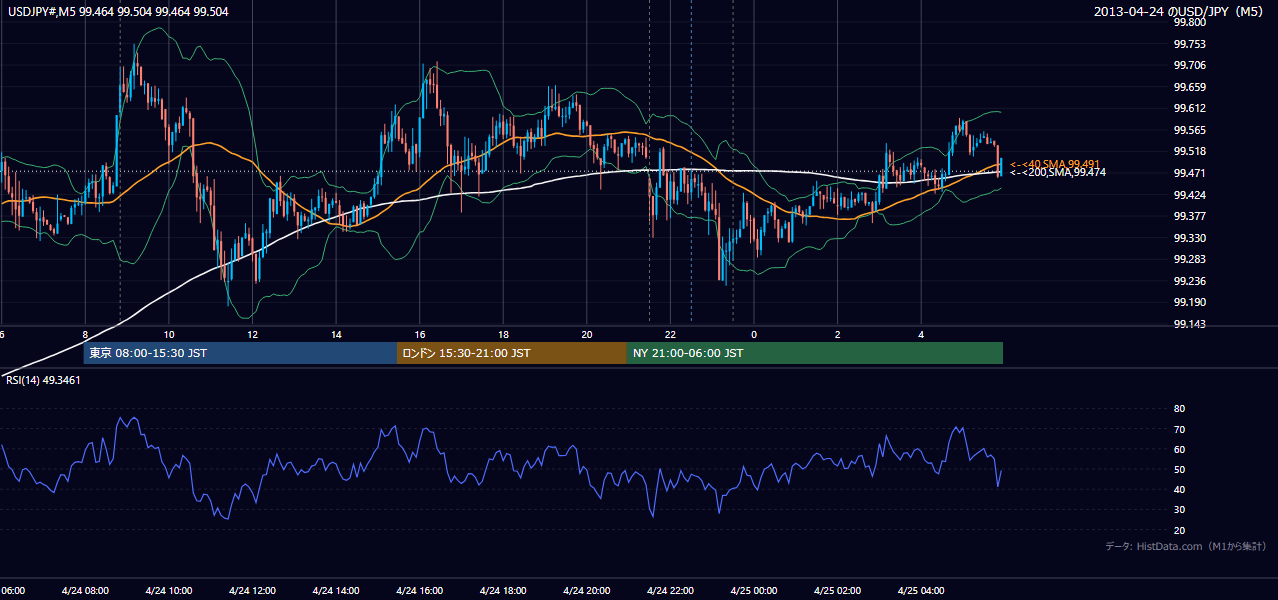1278x600 pixels.
Task: Click the 99.377 price axis label
Action: pos(1190,216)
